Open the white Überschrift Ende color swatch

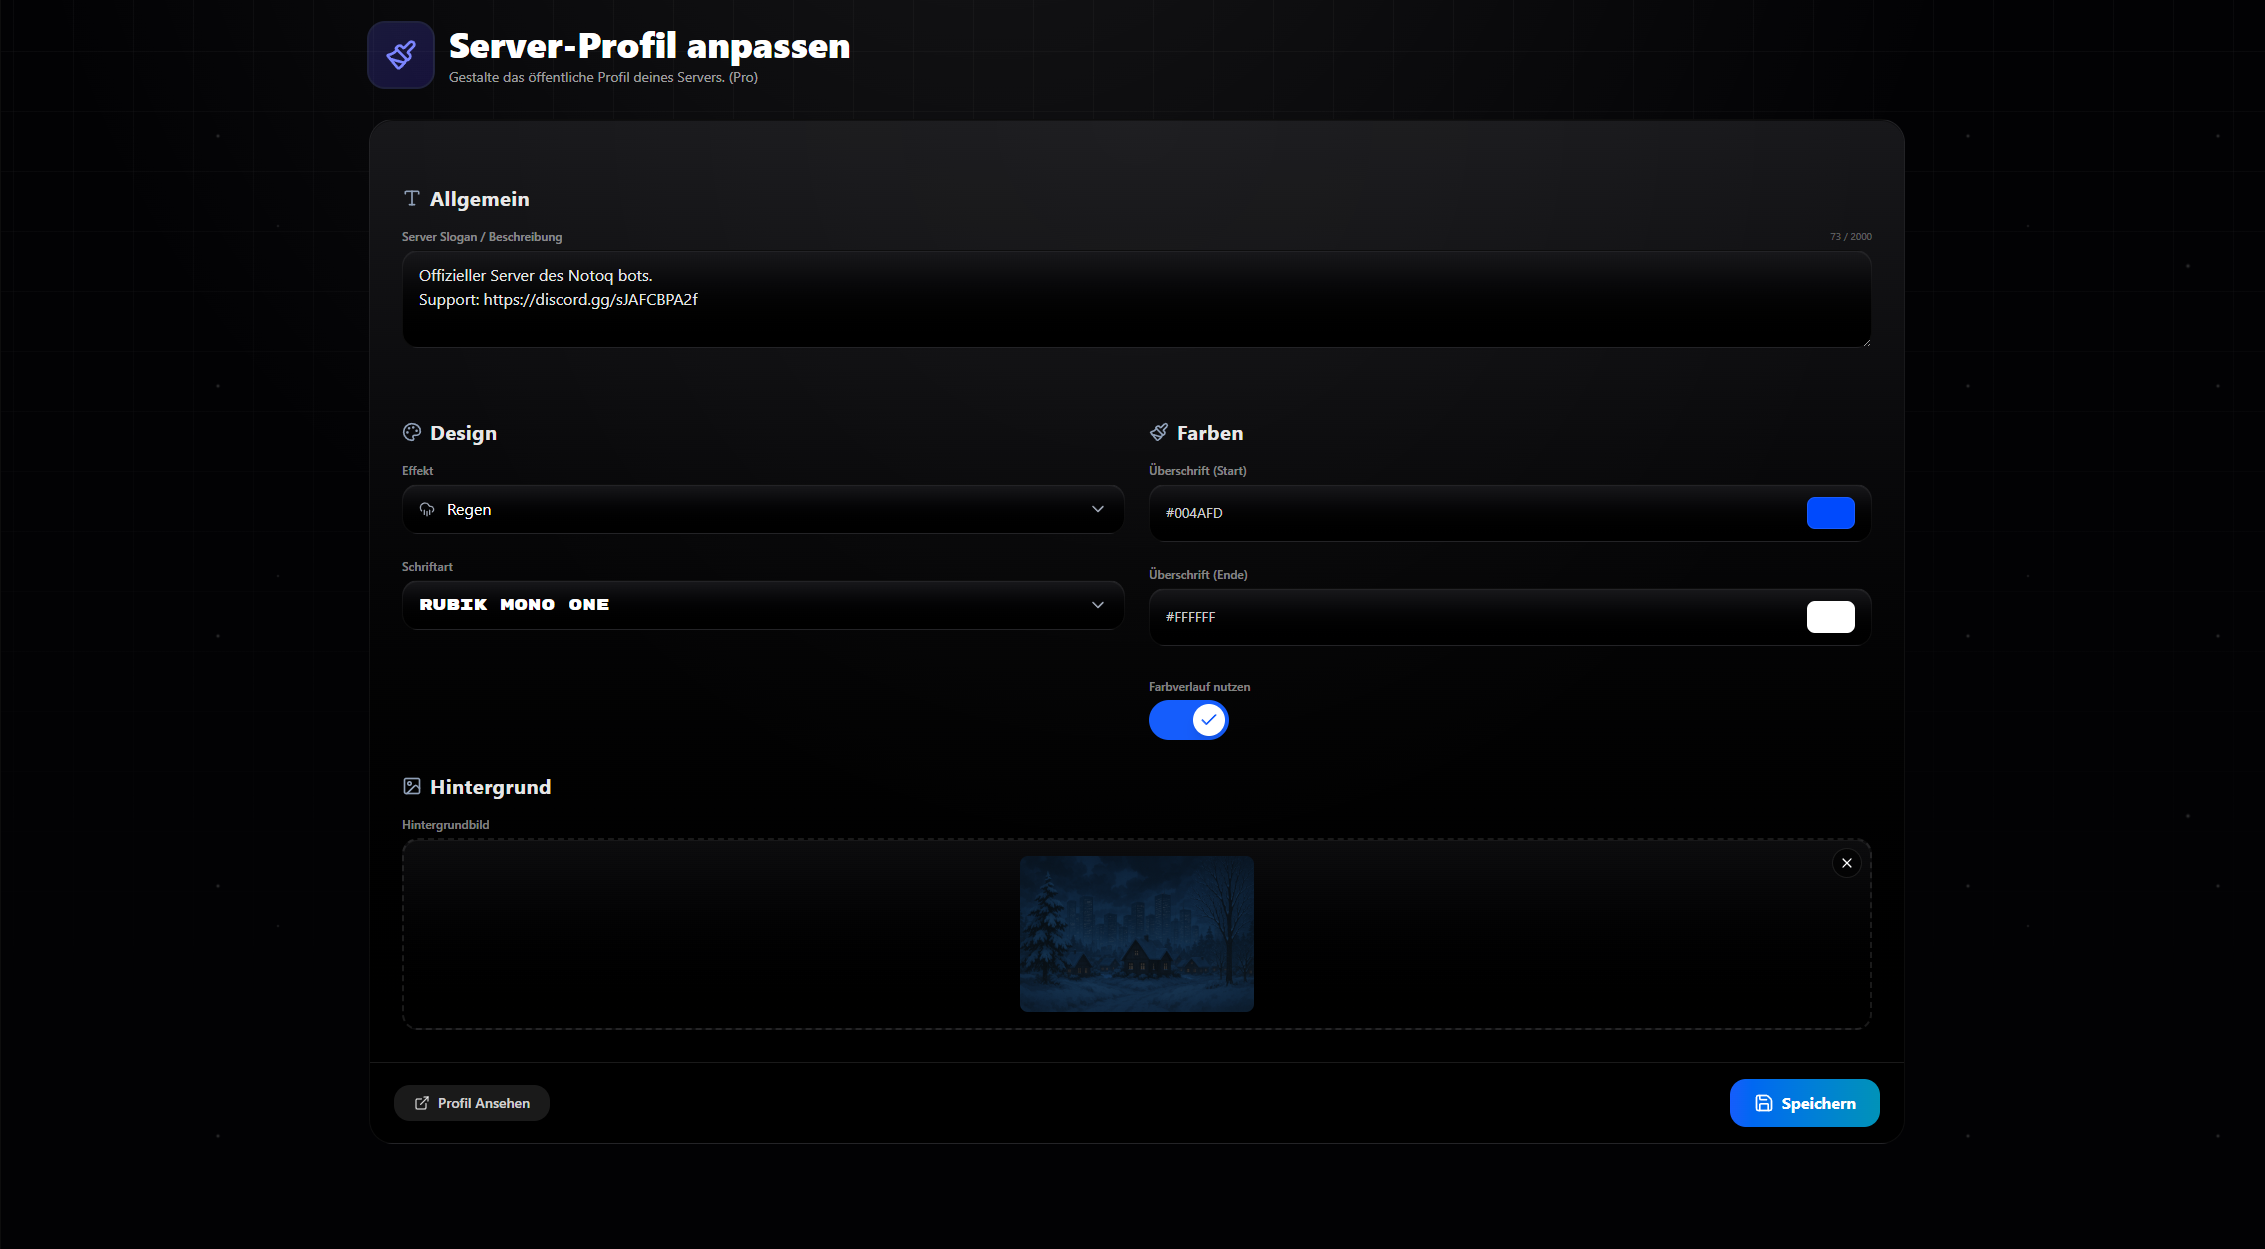click(x=1830, y=617)
